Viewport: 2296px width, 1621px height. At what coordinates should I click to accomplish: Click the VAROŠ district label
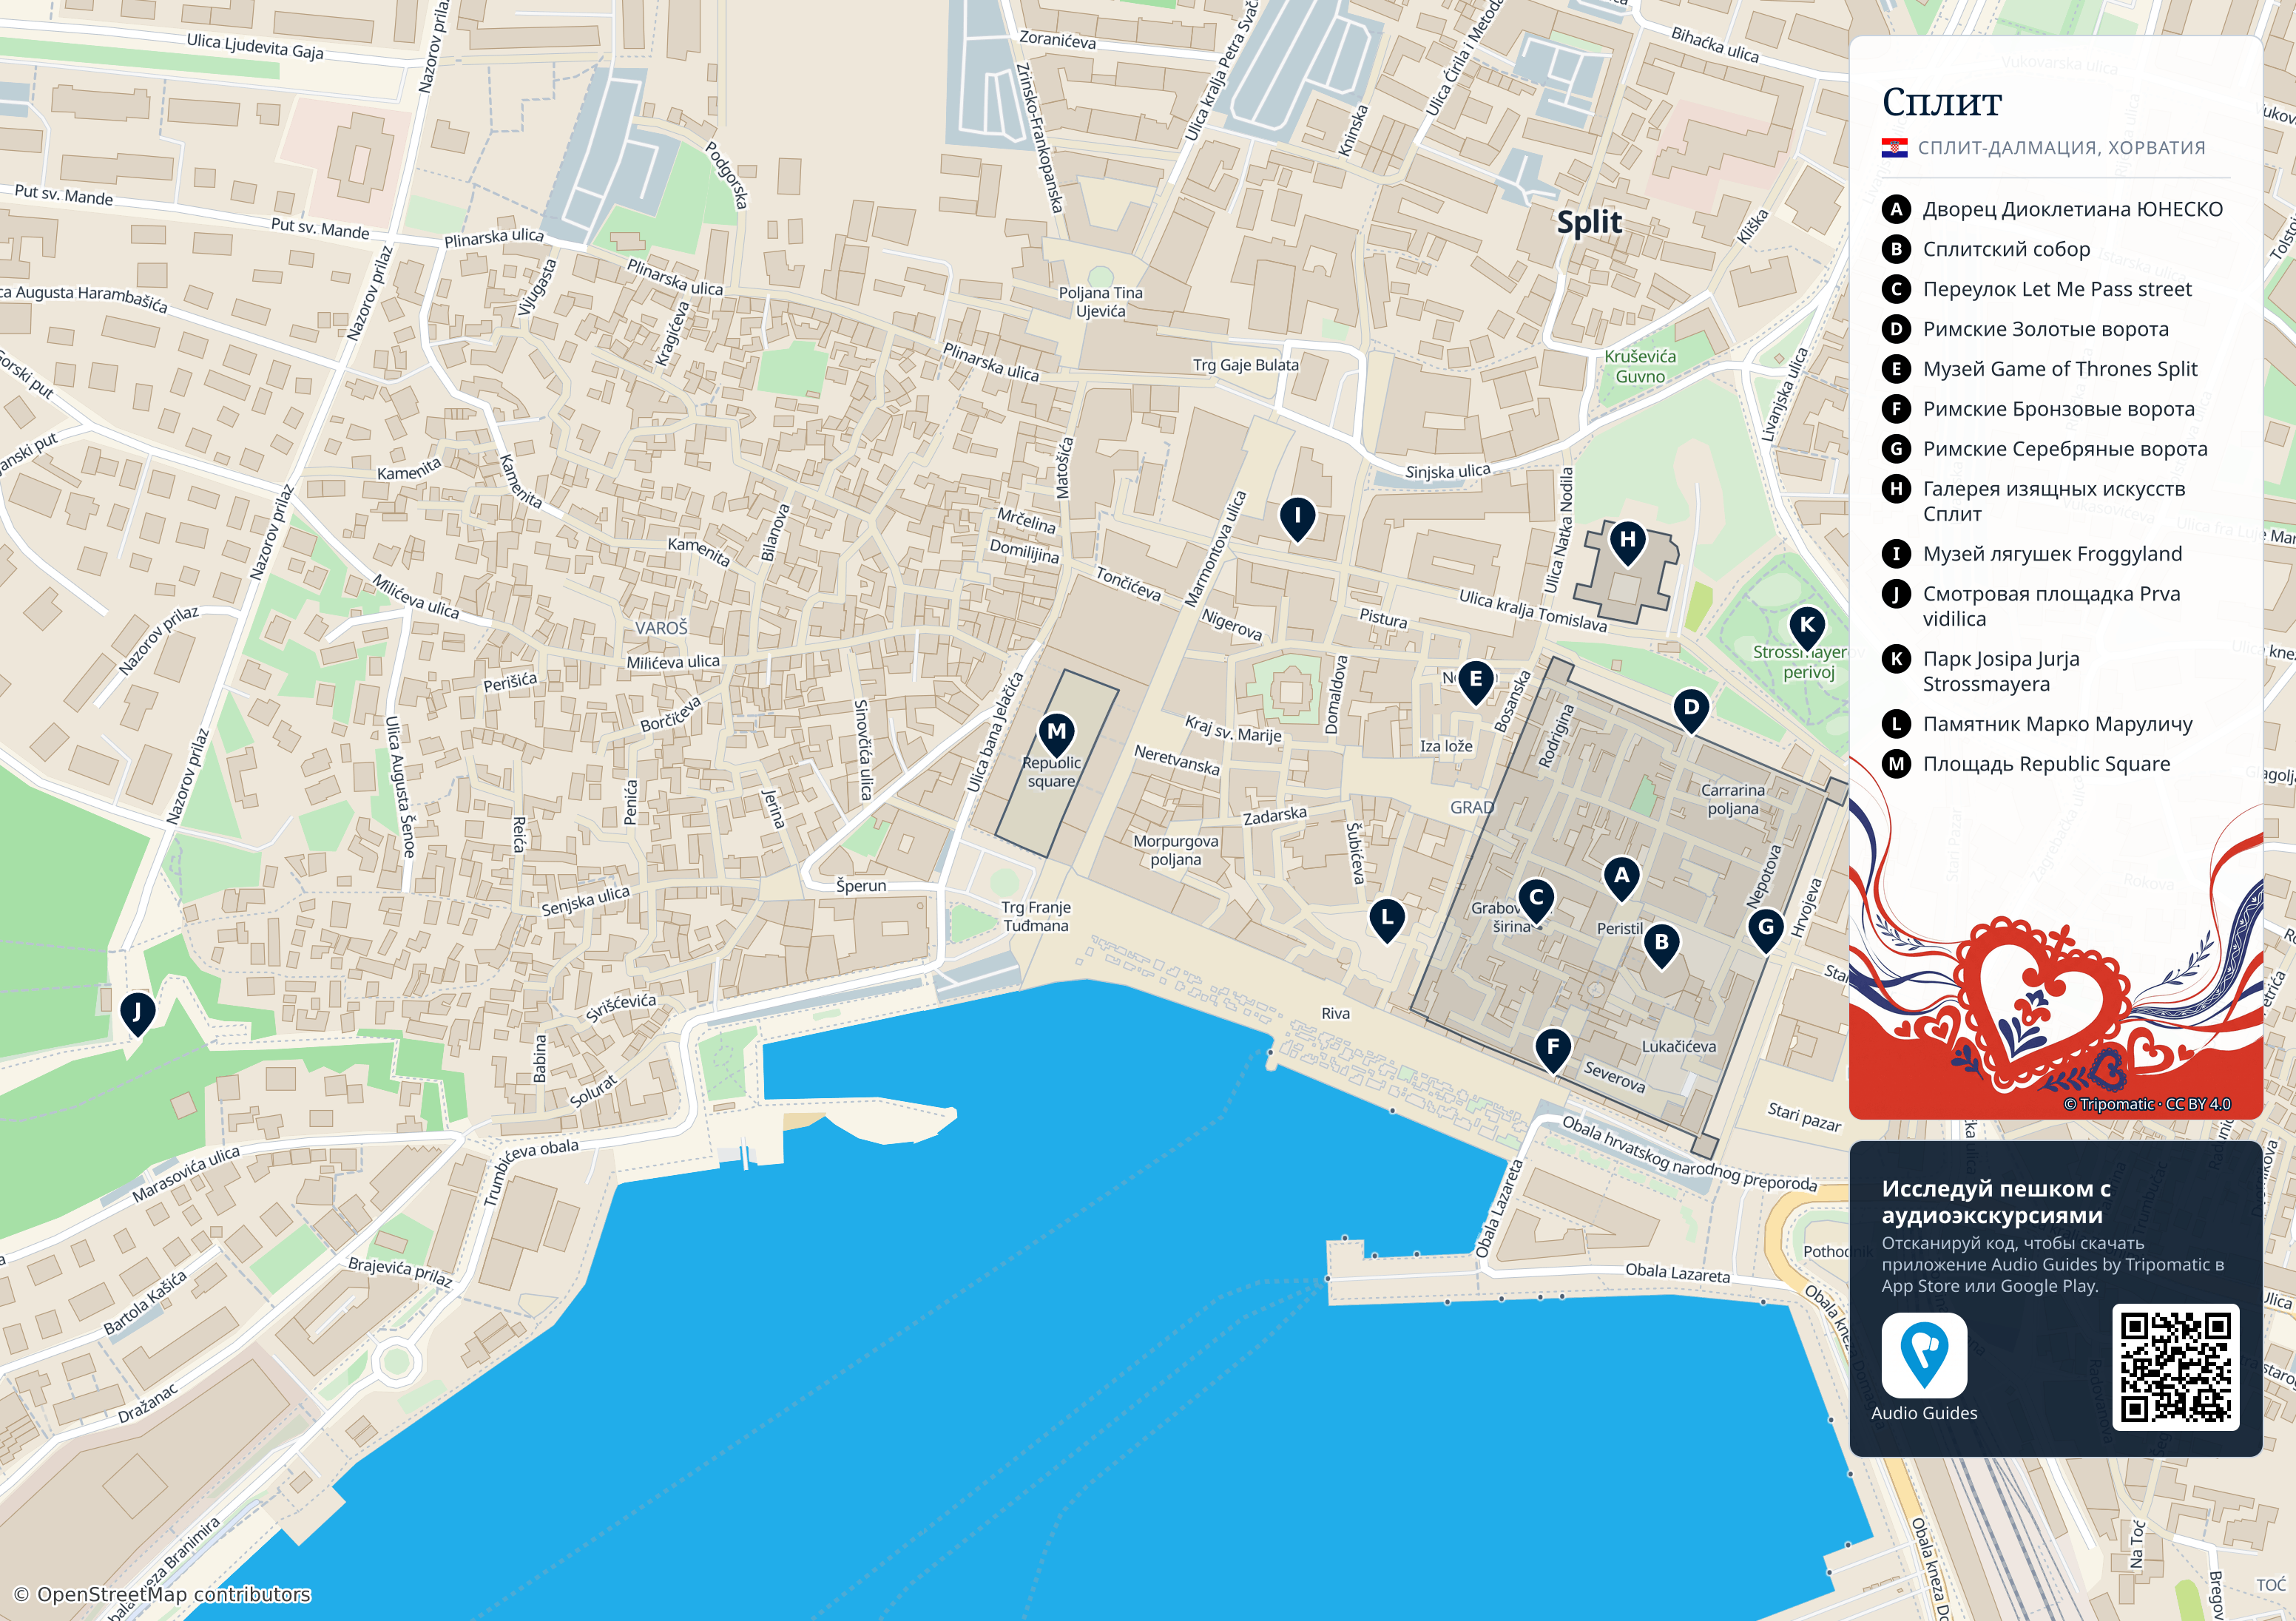(661, 628)
